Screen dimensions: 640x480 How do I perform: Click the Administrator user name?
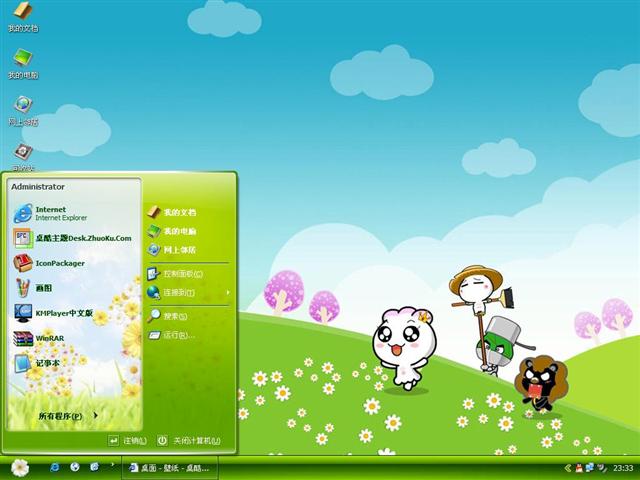point(38,187)
